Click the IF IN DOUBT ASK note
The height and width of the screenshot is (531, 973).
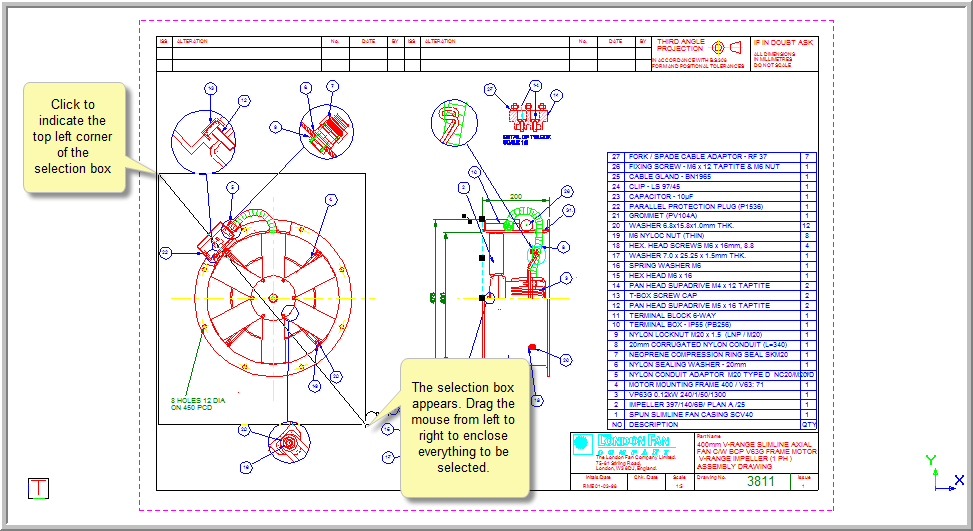click(x=783, y=43)
